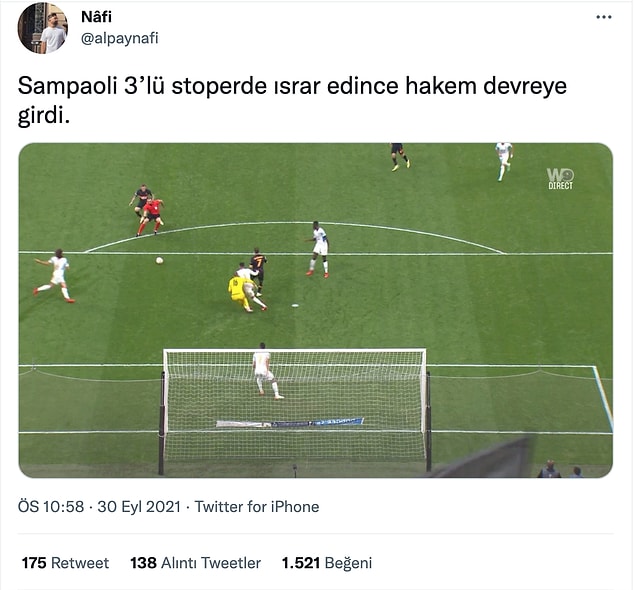
Task: View the 138 Alıntı Tweetler list
Action: click(196, 563)
